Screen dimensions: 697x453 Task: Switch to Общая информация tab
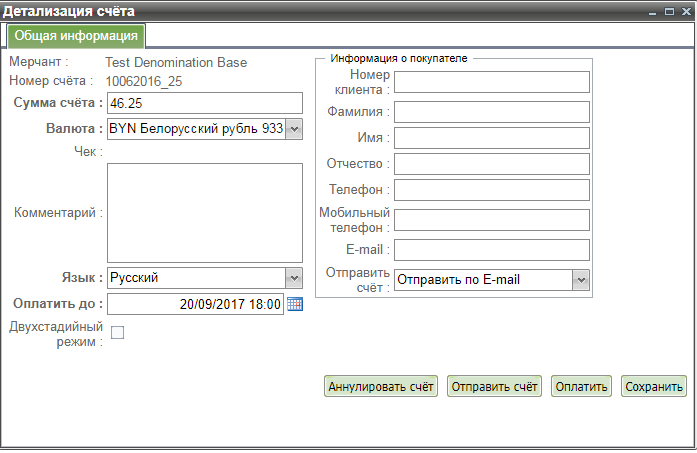point(76,36)
